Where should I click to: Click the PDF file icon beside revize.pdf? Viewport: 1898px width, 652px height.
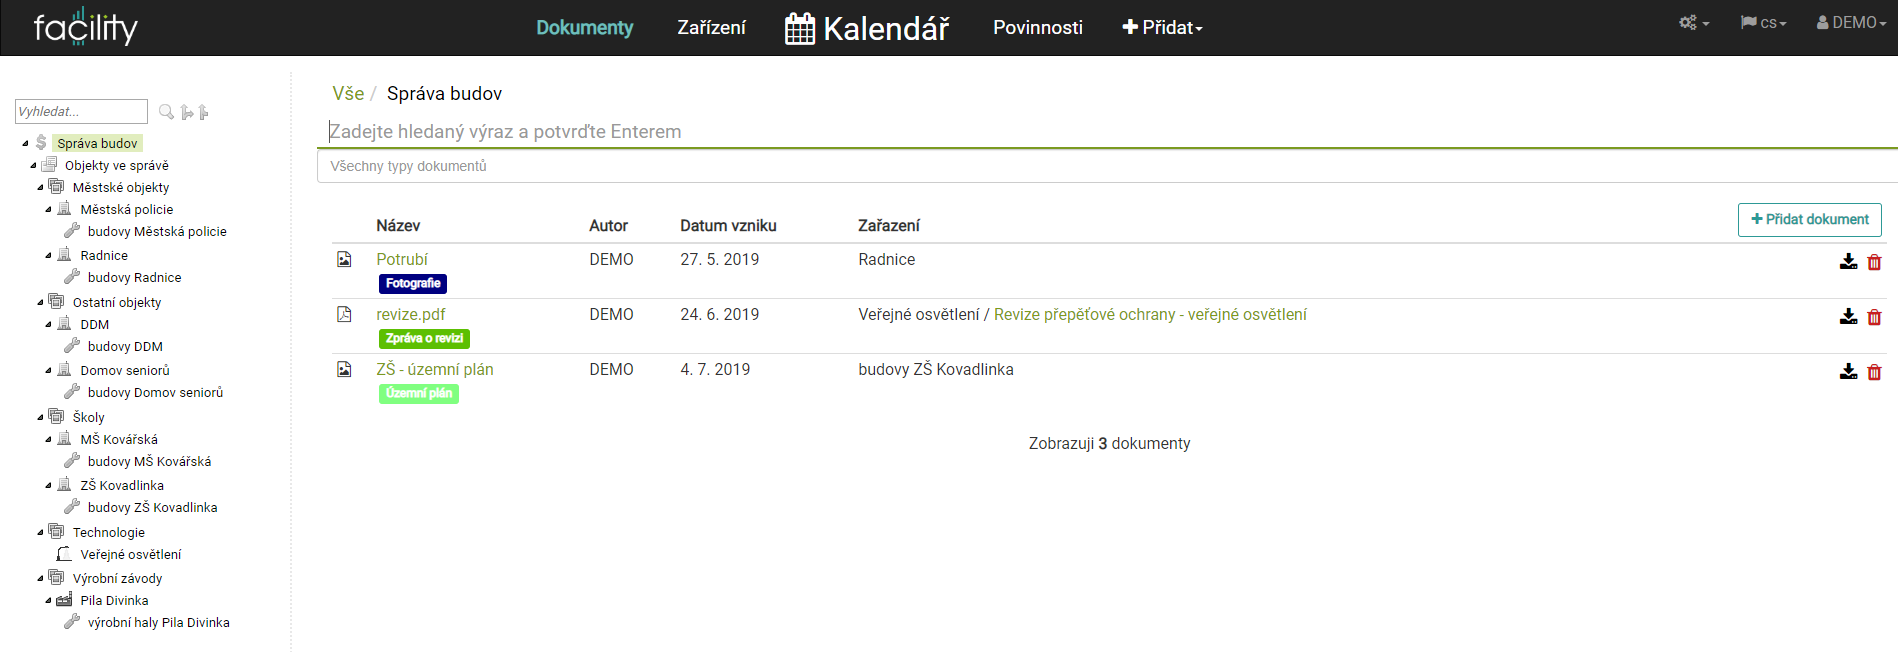coord(344,315)
